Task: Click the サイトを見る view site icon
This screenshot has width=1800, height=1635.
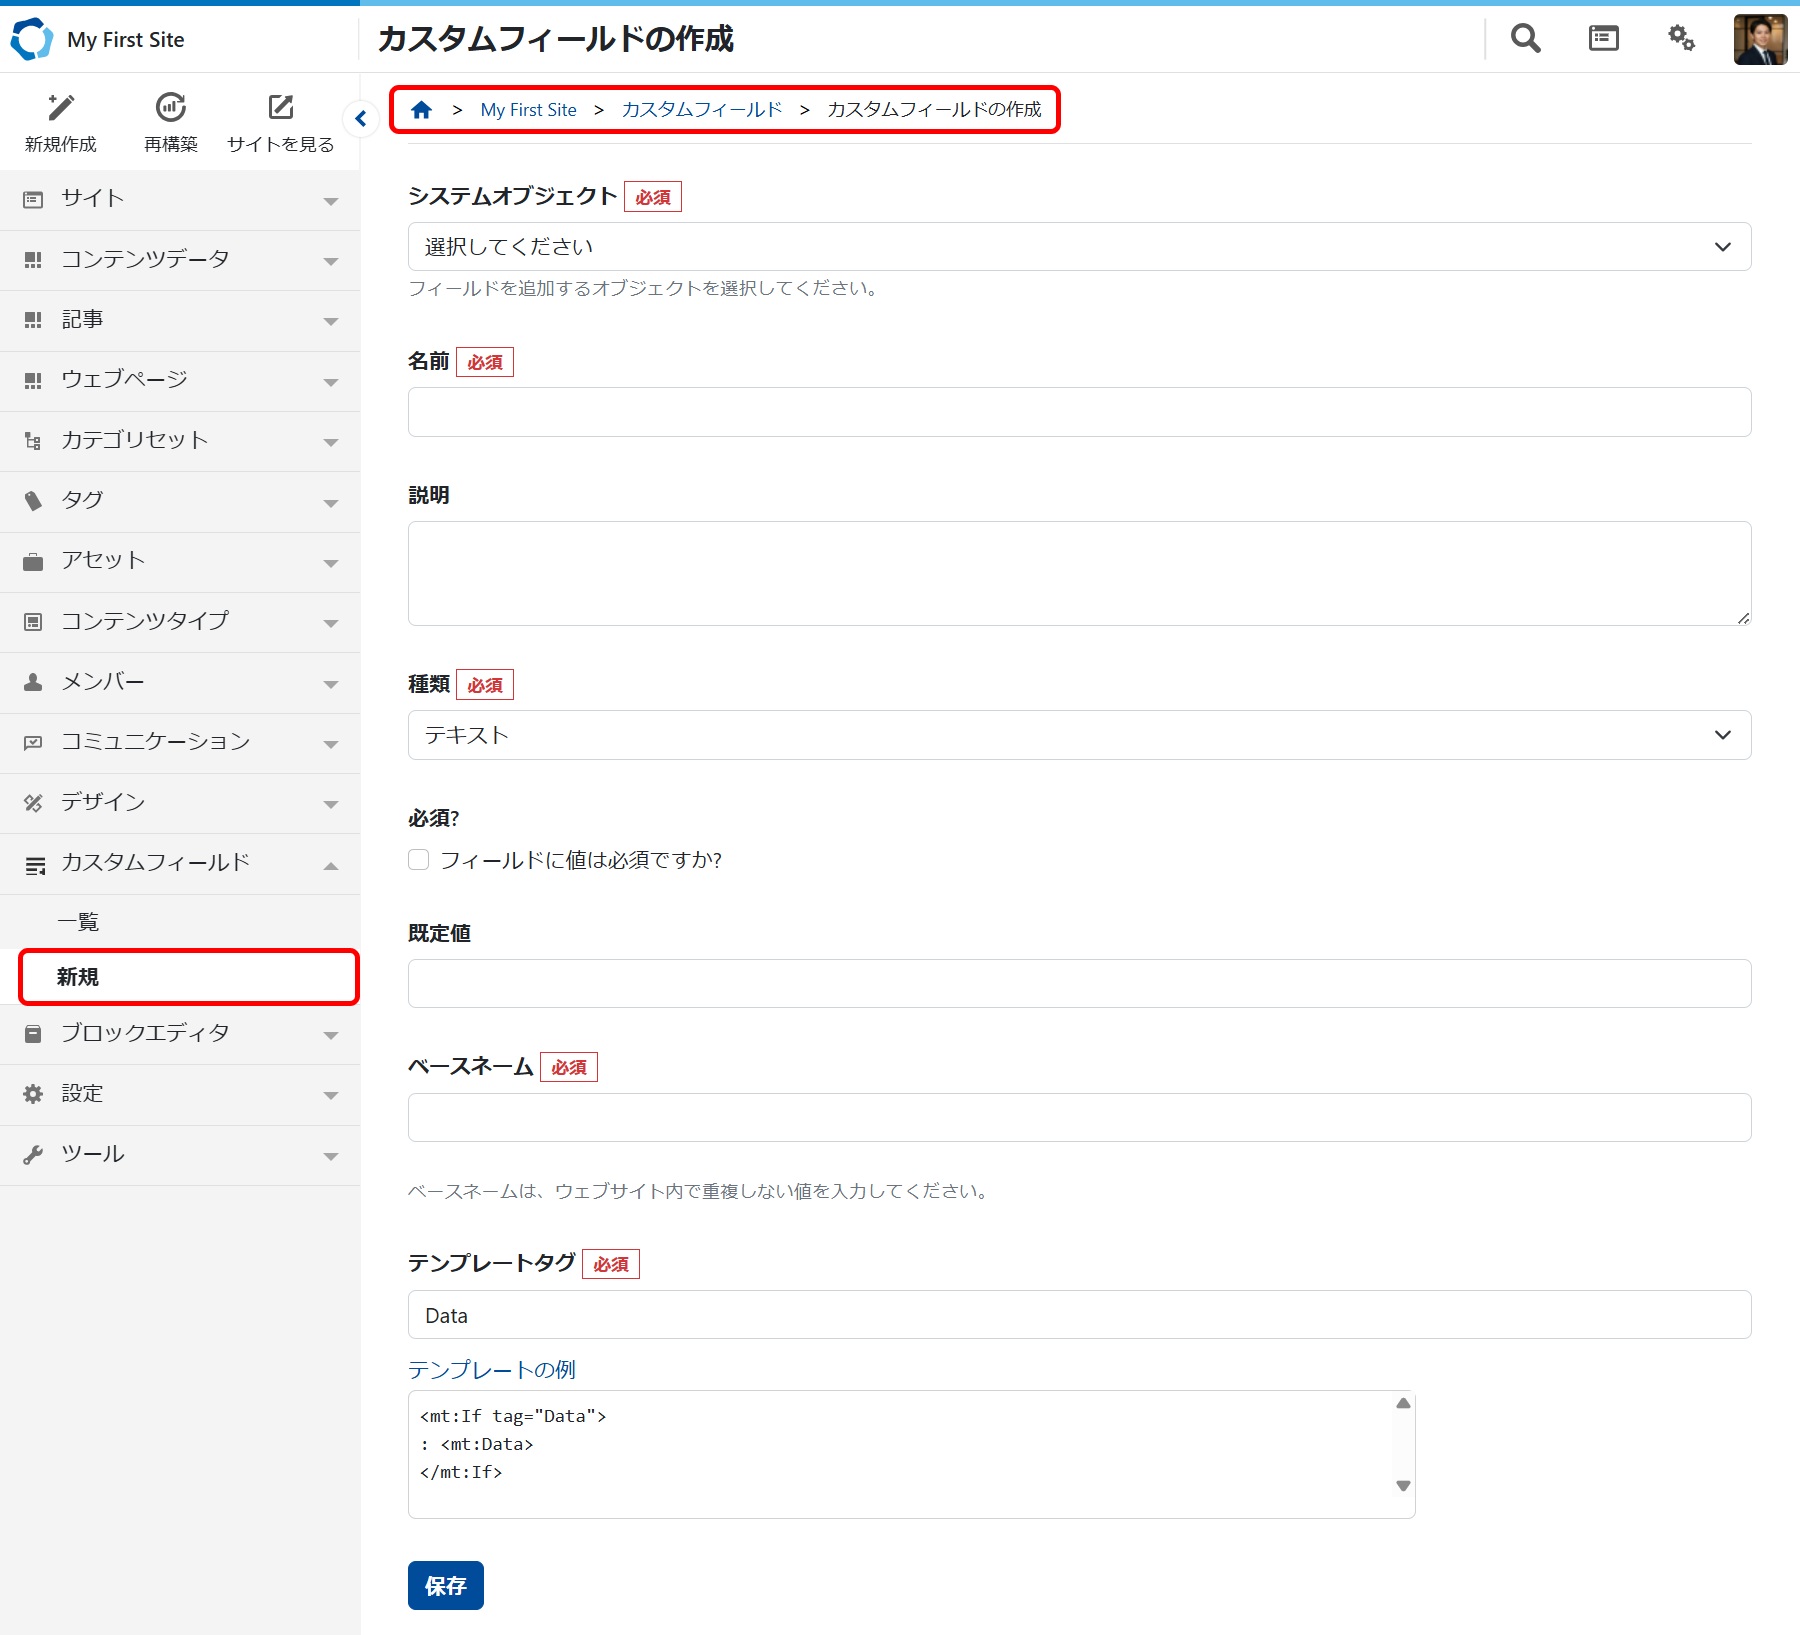Action: point(280,108)
